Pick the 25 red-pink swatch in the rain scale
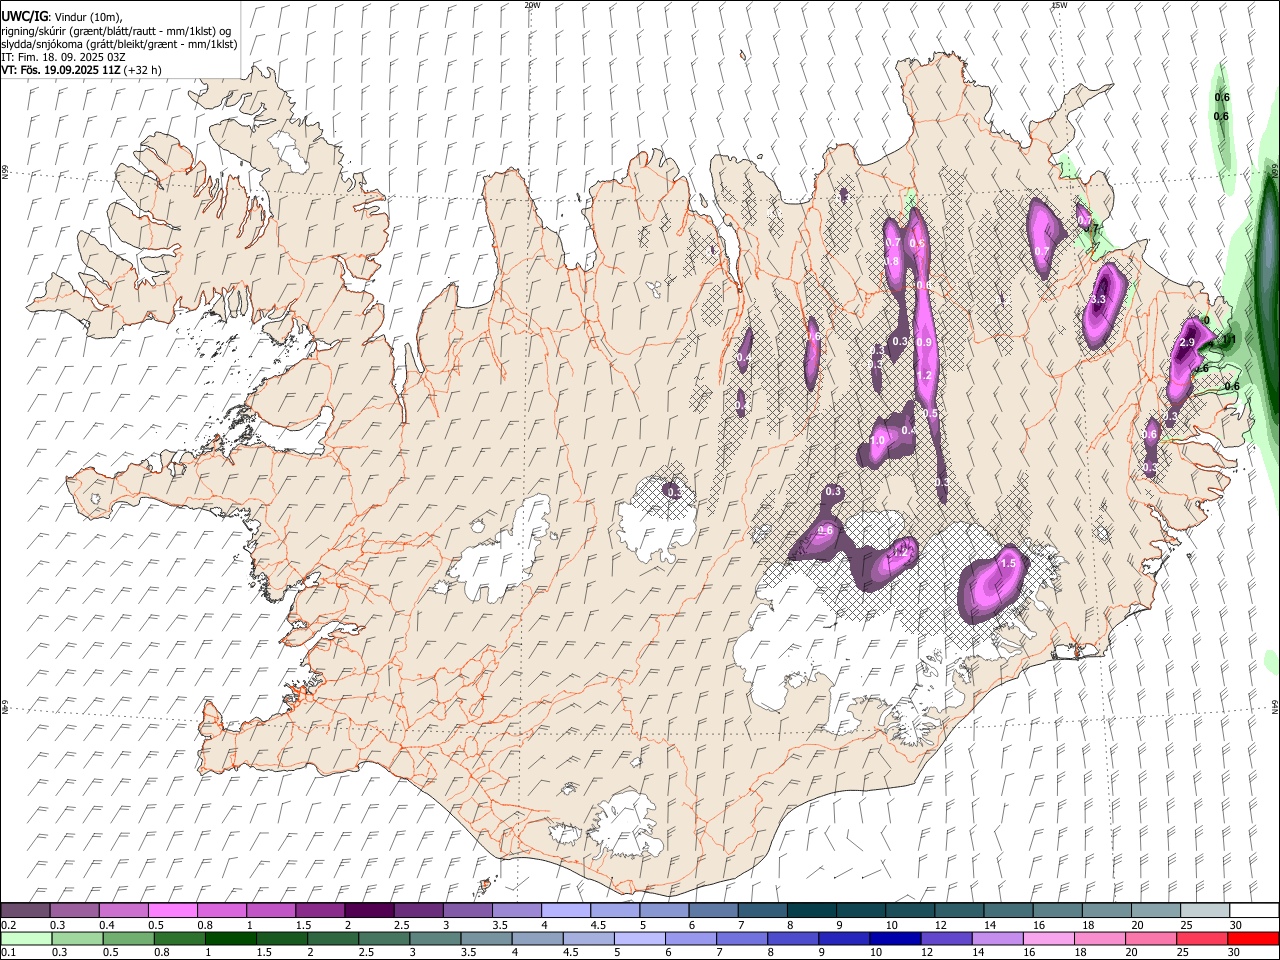Screen dimensions: 1280x960 coord(1202,939)
